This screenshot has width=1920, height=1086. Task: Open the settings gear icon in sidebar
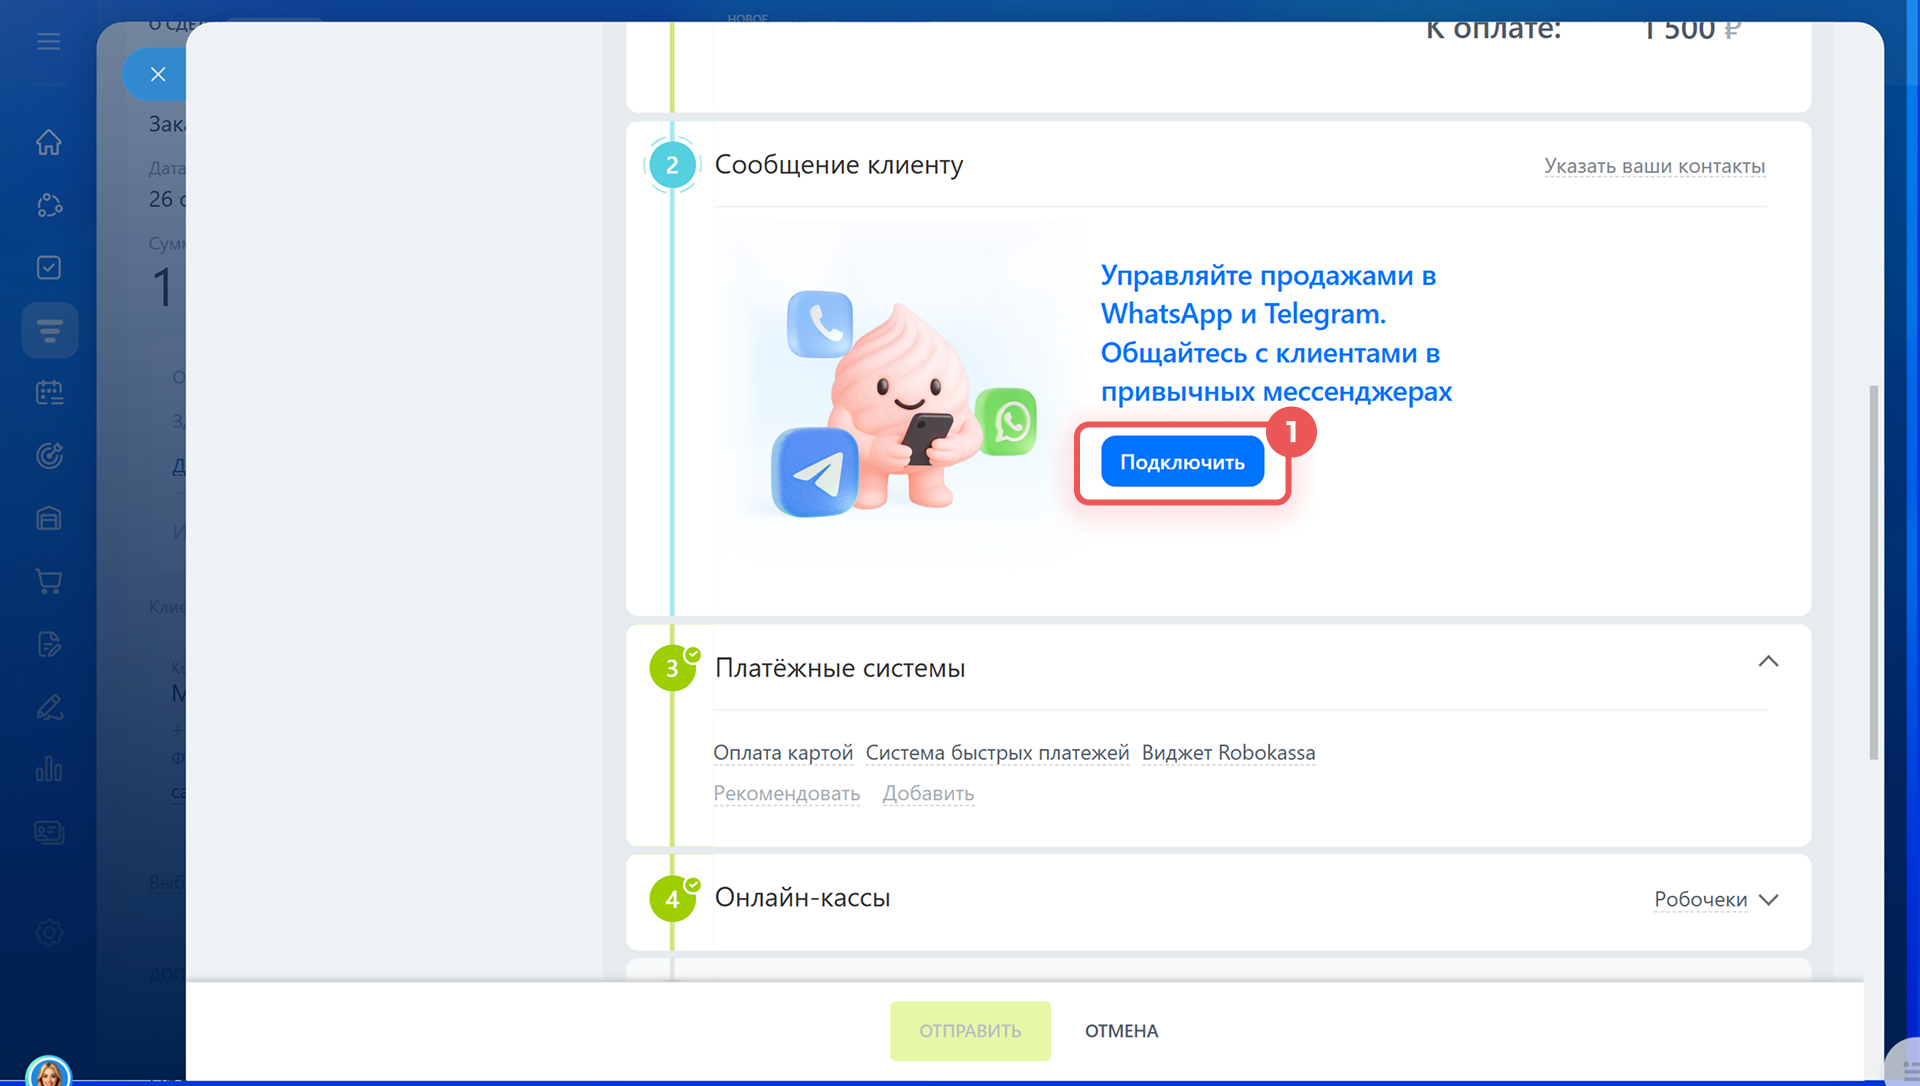click(x=48, y=932)
